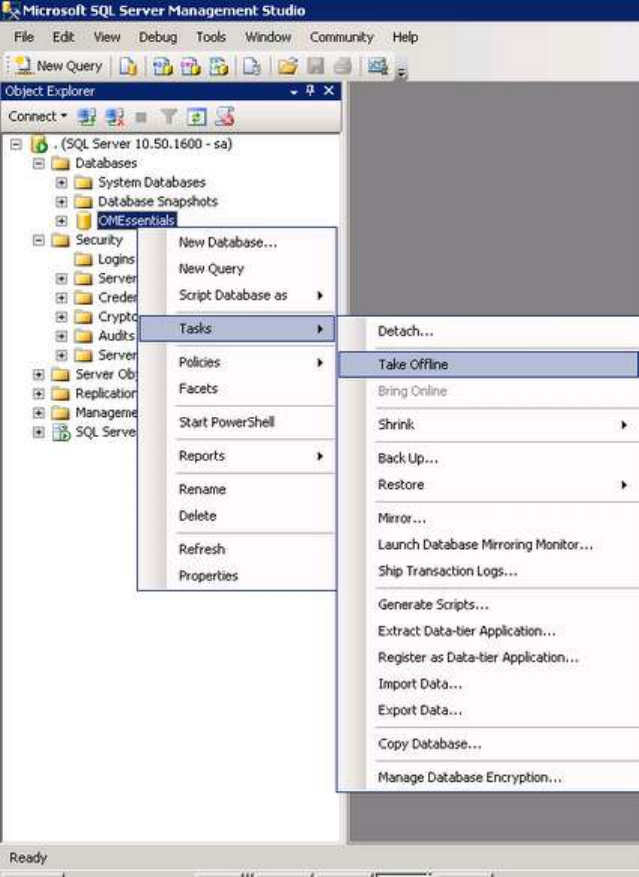Expand the Database Snapshots folder
The width and height of the screenshot is (639, 877).
[61, 201]
